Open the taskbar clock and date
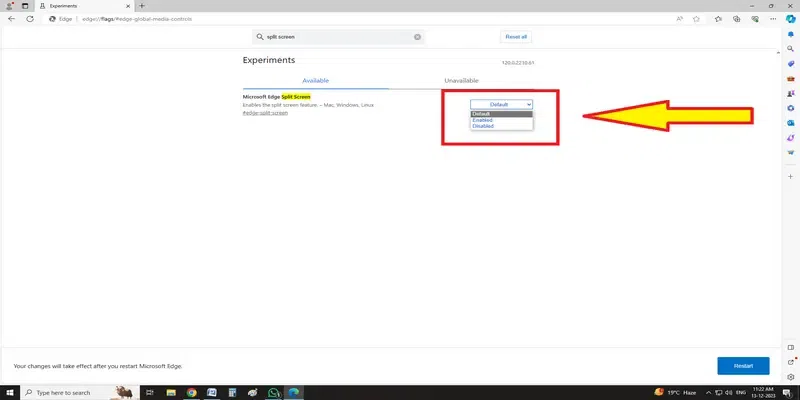Screen dimensions: 800x400 coord(763,392)
